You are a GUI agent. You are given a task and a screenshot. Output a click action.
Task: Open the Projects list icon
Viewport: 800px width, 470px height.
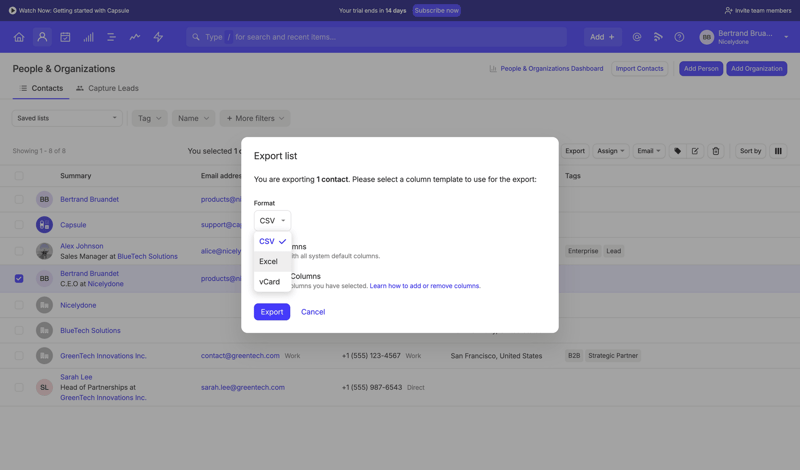pyautogui.click(x=111, y=37)
